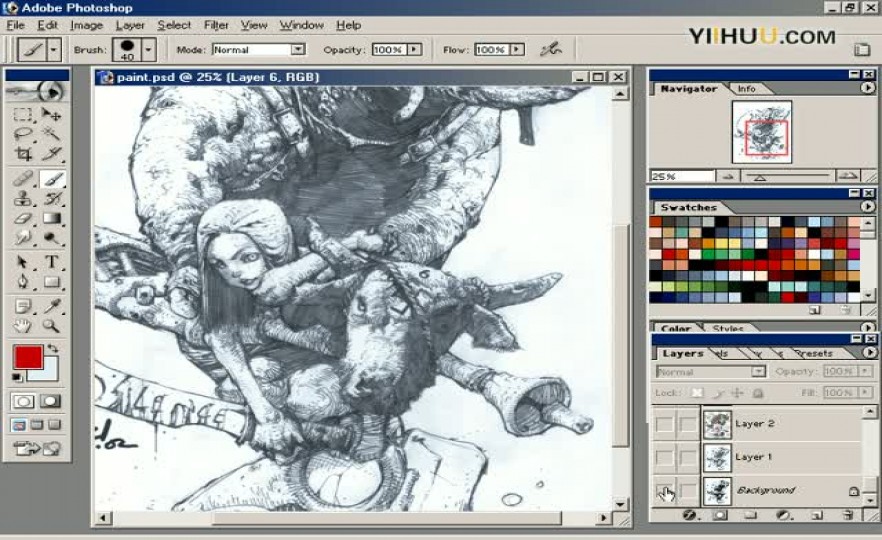Select the Healing Brush tool
882x540 pixels.
point(23,179)
